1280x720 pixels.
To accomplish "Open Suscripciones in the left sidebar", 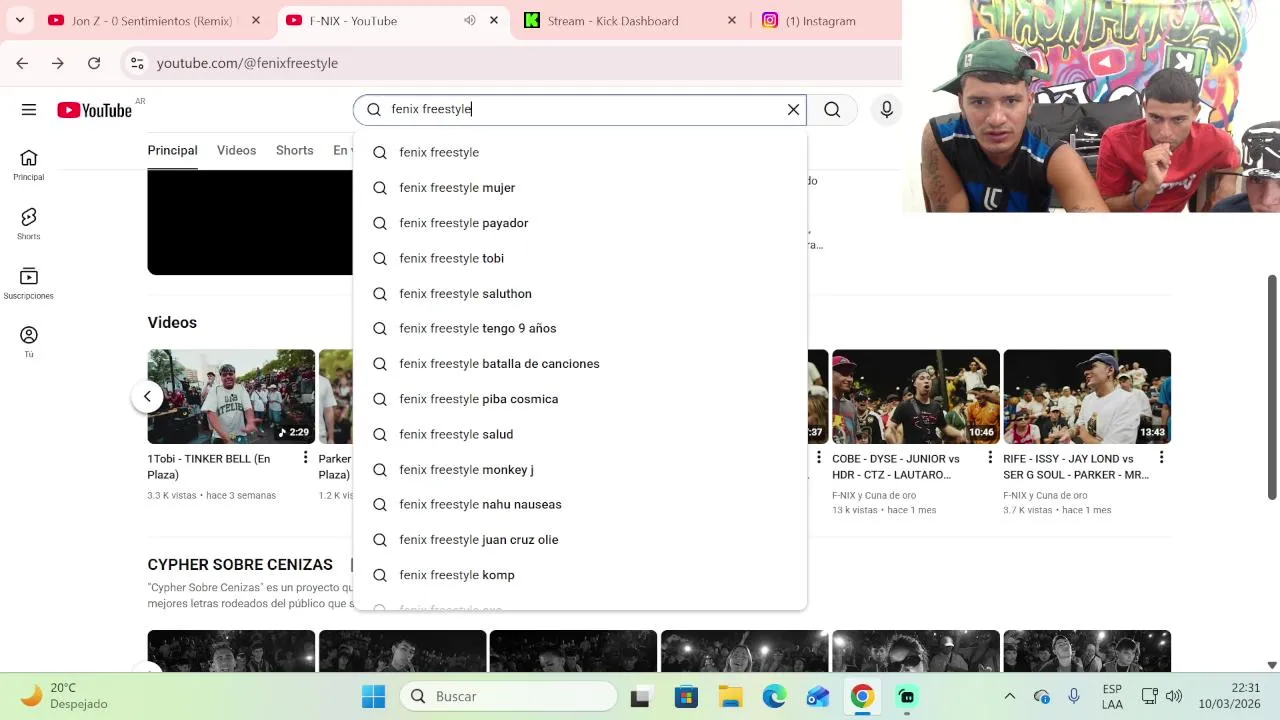I will tap(29, 283).
